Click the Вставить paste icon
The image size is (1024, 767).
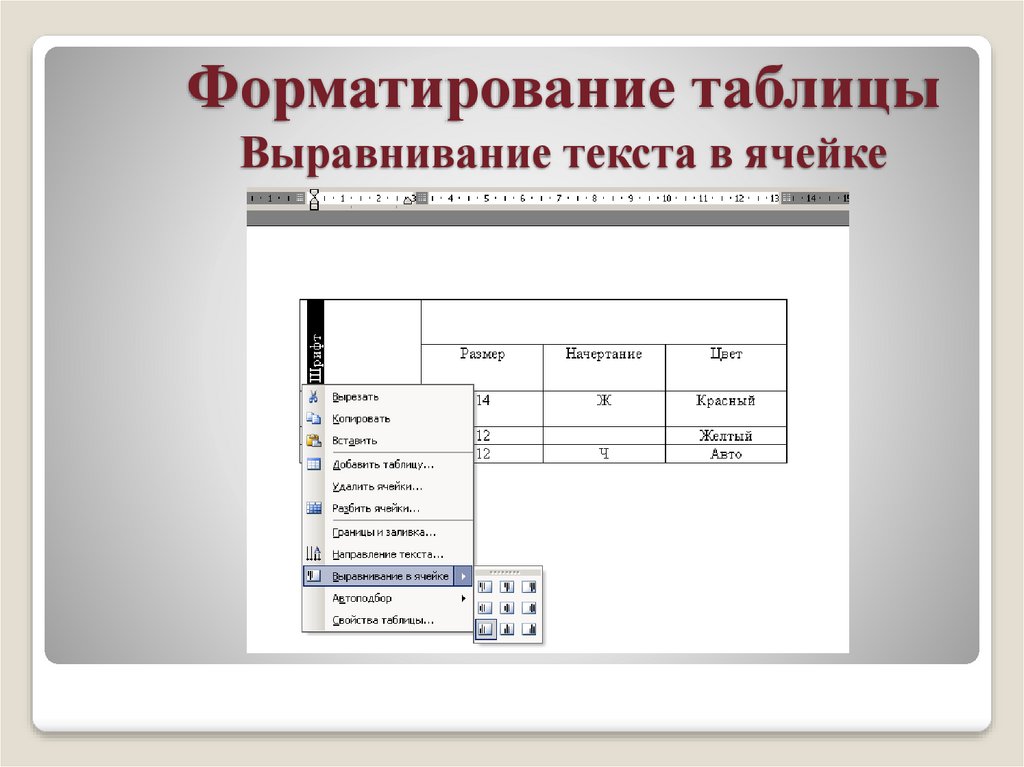tap(314, 439)
